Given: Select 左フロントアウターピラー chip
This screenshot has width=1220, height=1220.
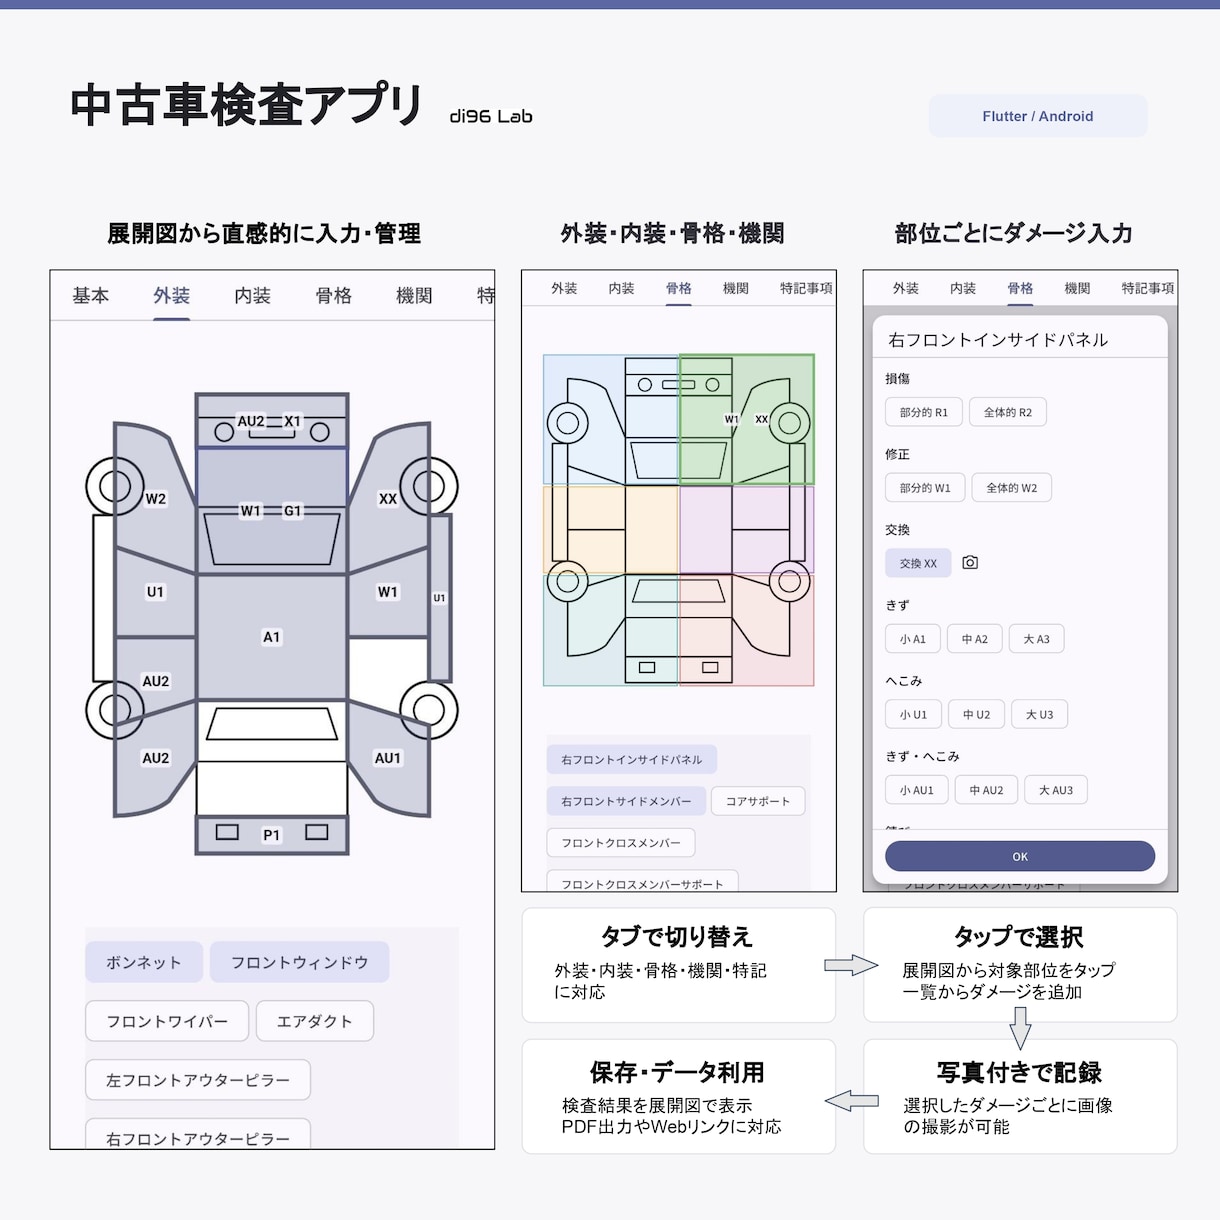Looking at the screenshot, I should click(198, 1080).
